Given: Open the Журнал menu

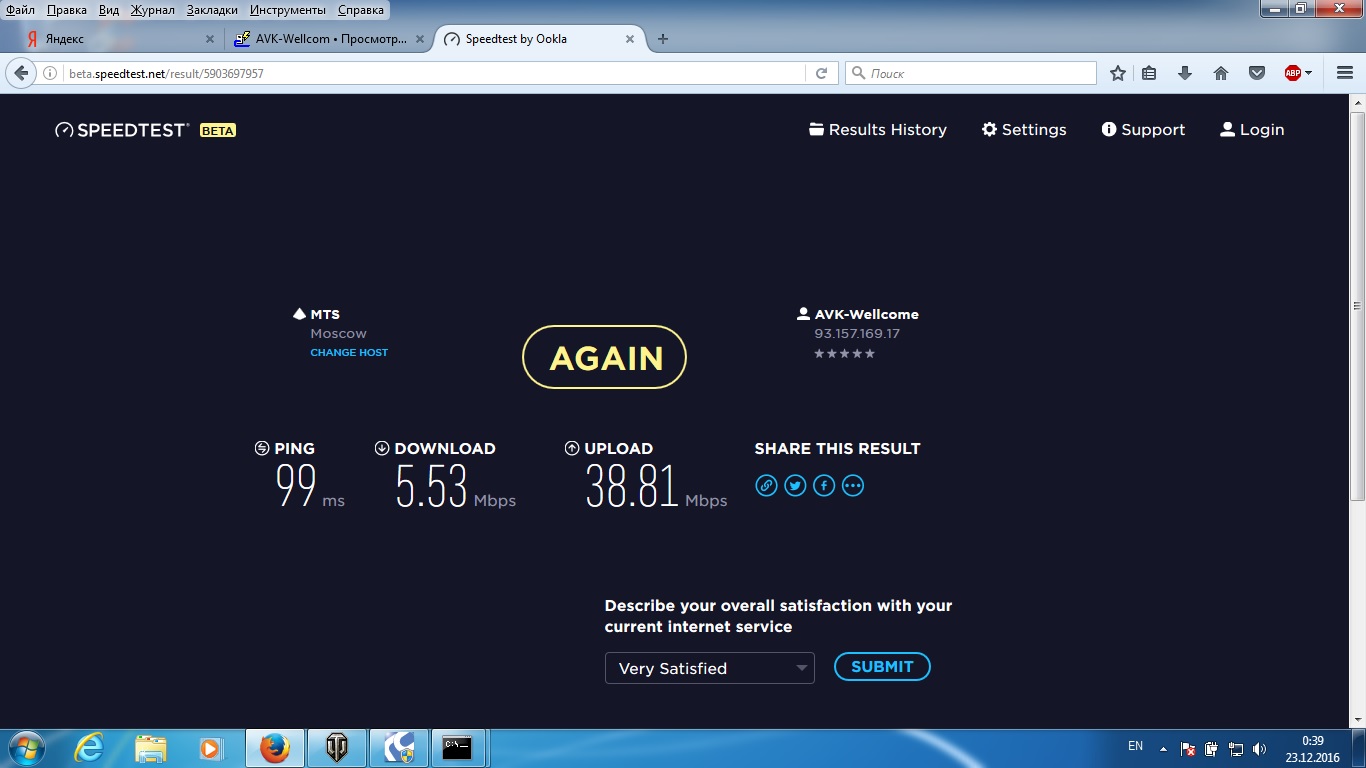Looking at the screenshot, I should [152, 10].
